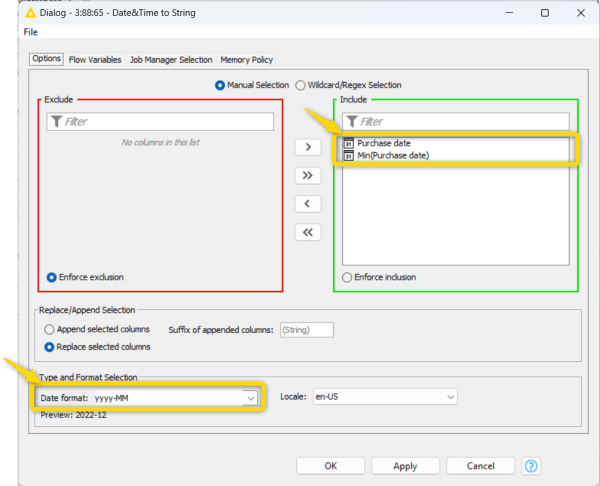Select Wildcard/Regex Selection radio button
600x486 pixels.
coord(300,85)
